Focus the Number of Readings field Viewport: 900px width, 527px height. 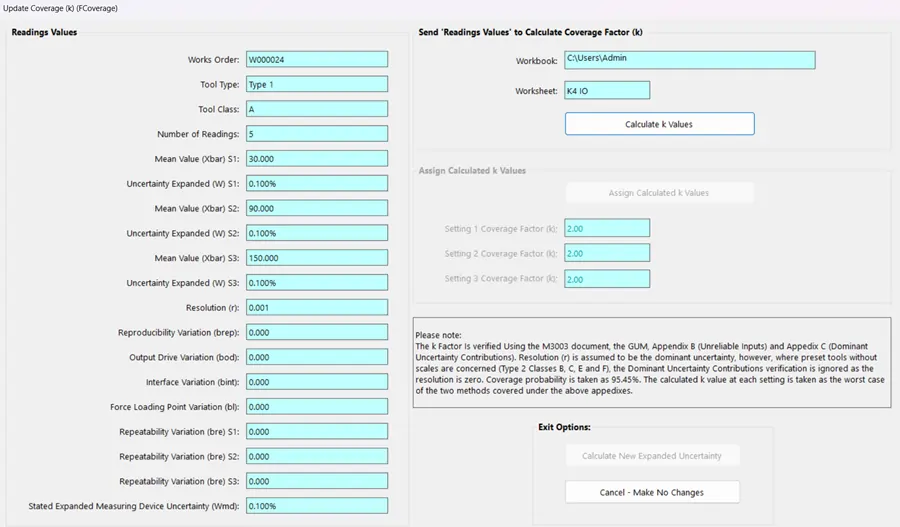[317, 134]
